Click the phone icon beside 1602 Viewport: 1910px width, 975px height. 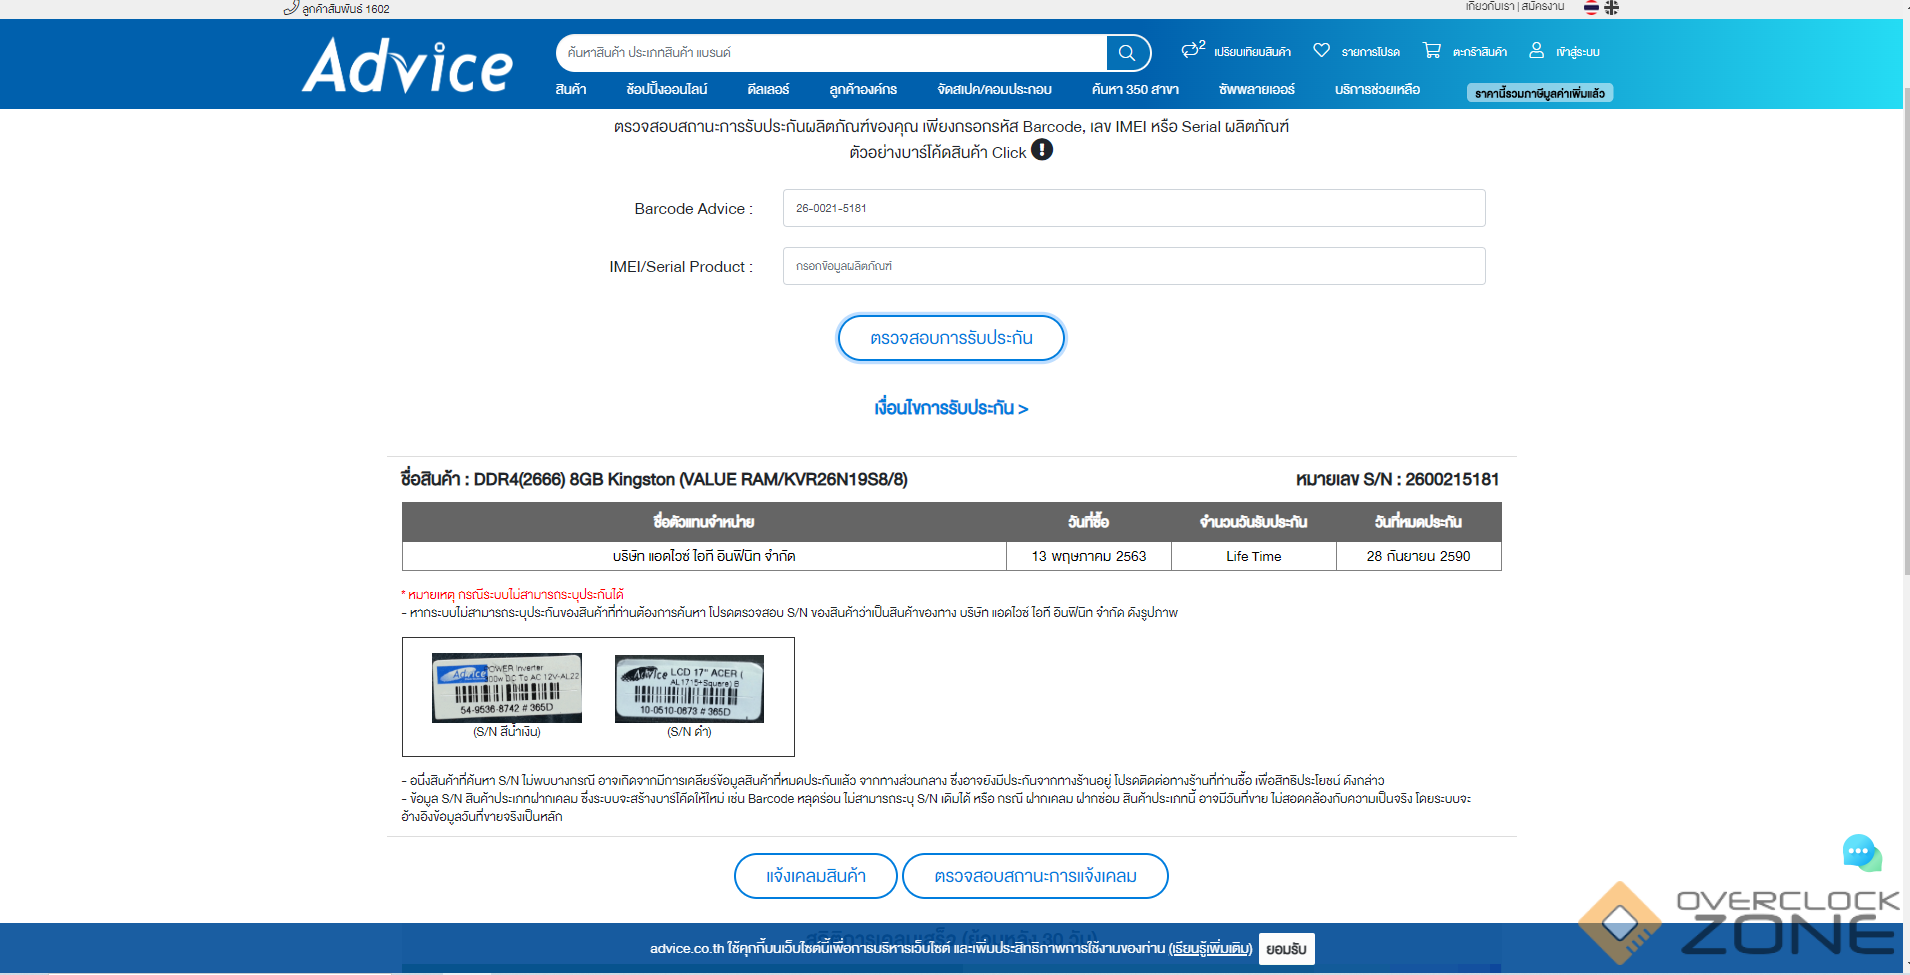(291, 8)
